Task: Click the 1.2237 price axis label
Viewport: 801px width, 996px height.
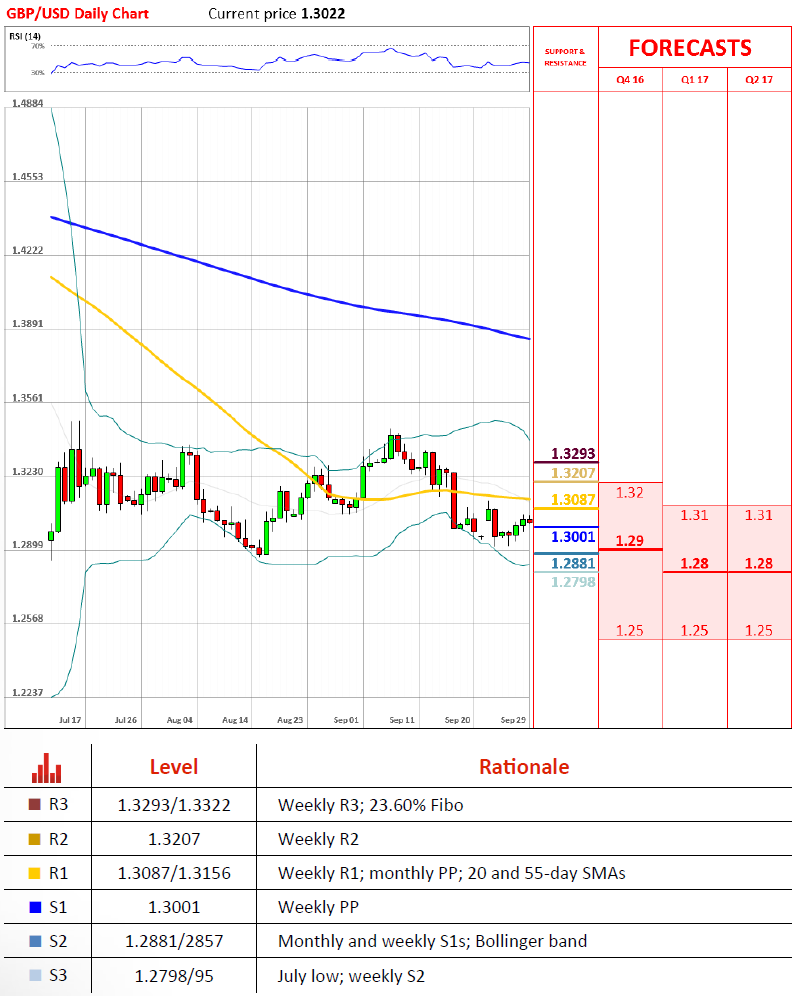Action: pos(27,692)
